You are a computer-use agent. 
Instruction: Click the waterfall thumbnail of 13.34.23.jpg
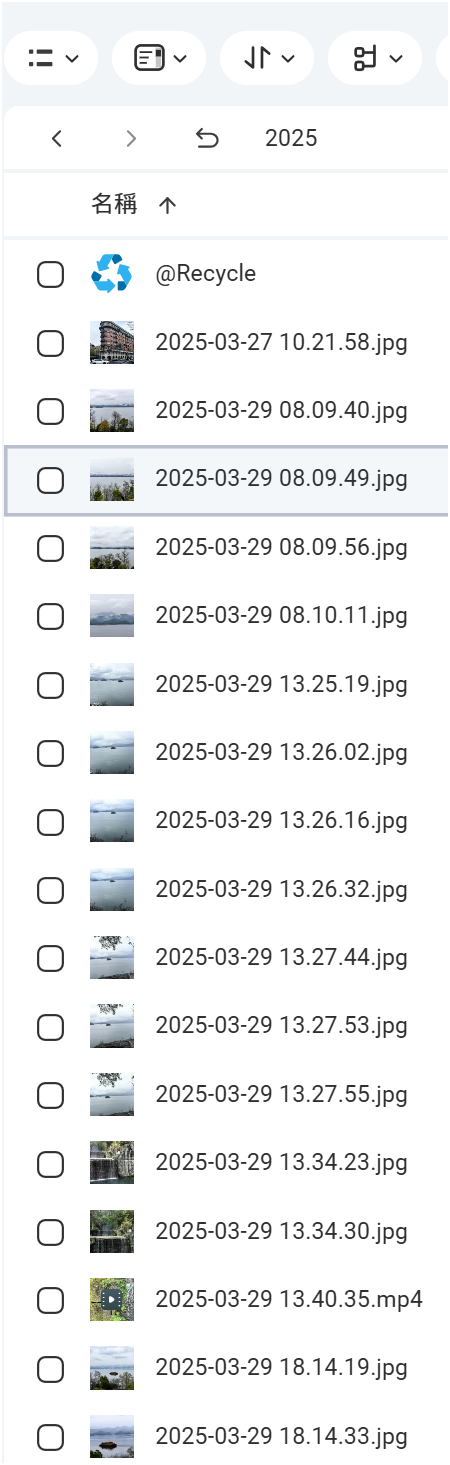coord(111,1163)
